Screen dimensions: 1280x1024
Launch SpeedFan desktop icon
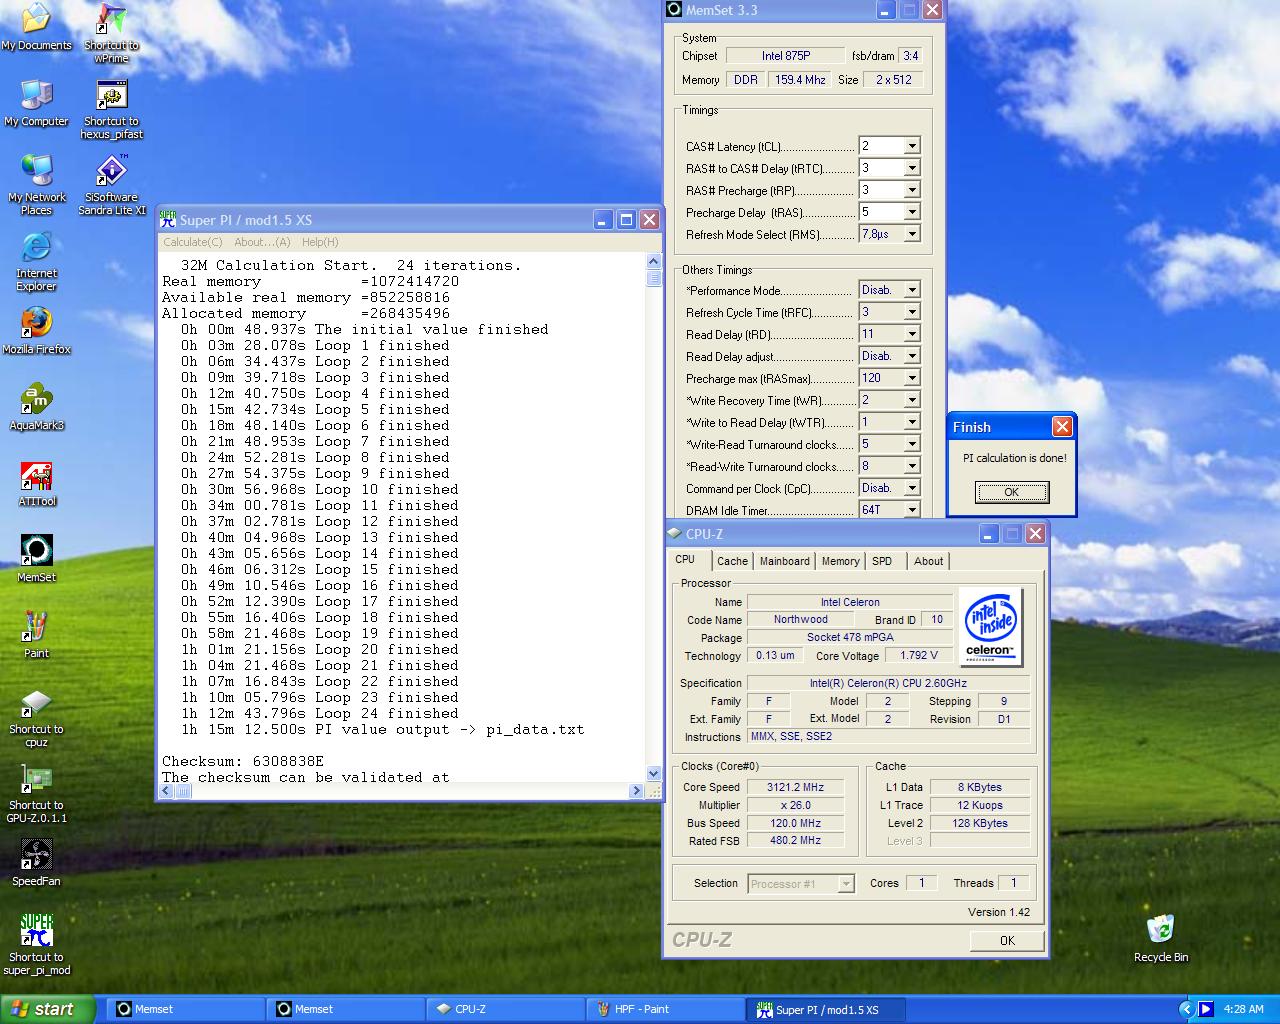[x=36, y=863]
